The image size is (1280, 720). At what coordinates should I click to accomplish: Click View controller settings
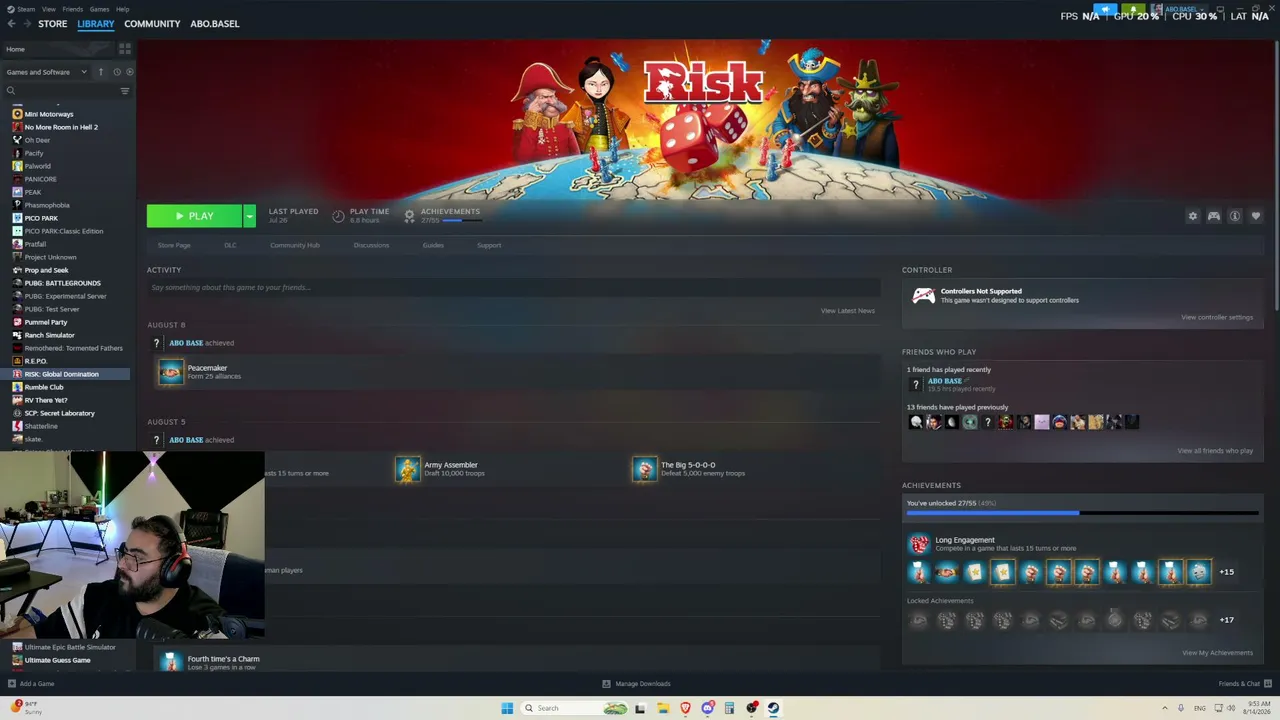pyautogui.click(x=1217, y=317)
